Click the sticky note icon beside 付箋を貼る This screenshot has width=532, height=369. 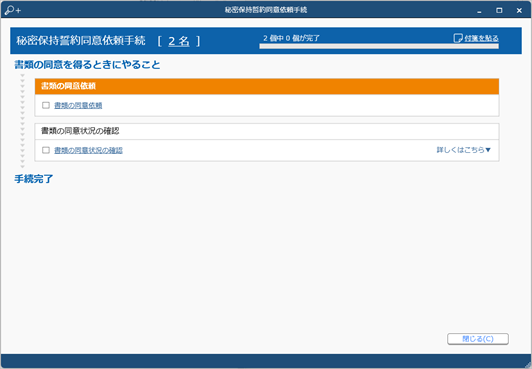pos(458,38)
